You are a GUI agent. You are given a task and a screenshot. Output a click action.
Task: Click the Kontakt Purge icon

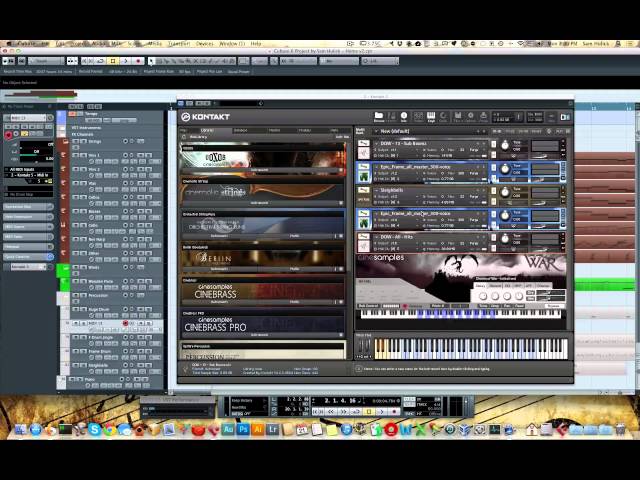point(483,116)
